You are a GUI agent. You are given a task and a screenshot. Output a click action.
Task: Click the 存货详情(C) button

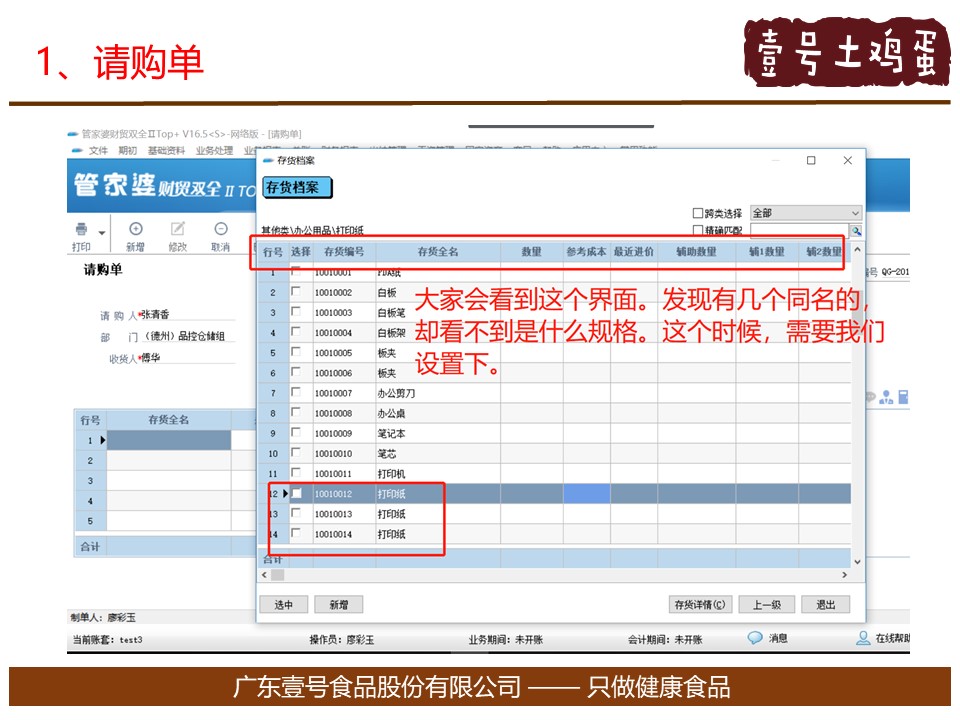coord(700,605)
